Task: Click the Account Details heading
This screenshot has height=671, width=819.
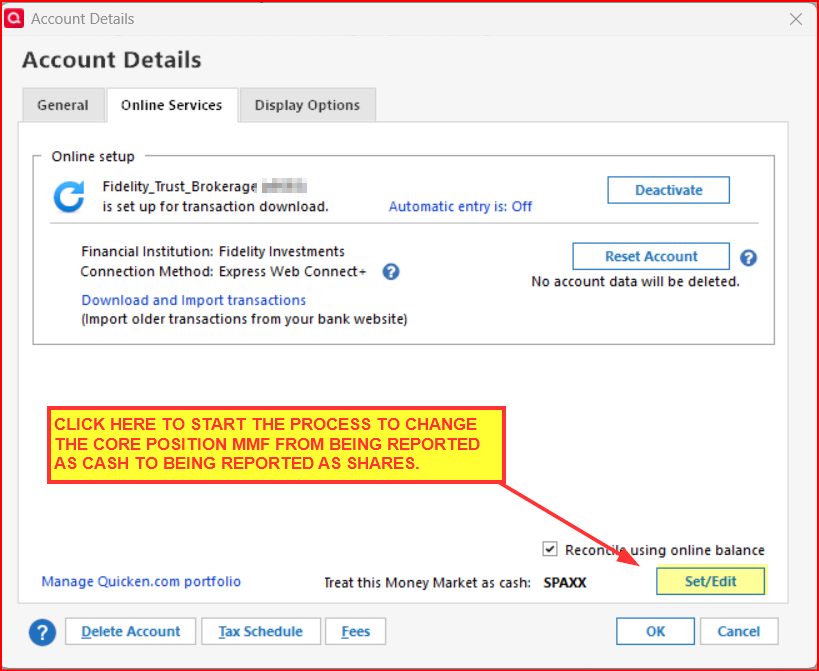Action: [x=112, y=60]
